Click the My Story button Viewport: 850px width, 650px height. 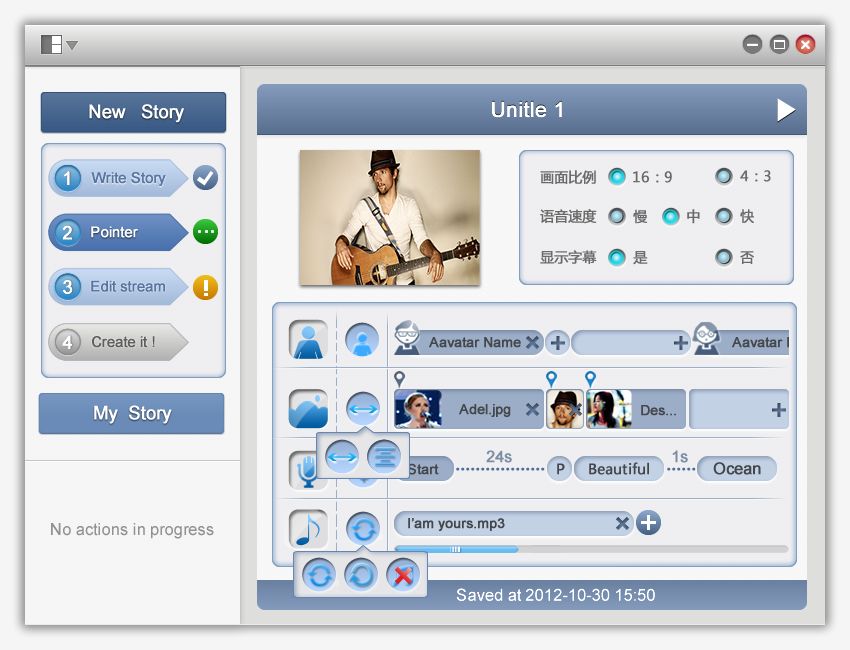pyautogui.click(x=132, y=413)
